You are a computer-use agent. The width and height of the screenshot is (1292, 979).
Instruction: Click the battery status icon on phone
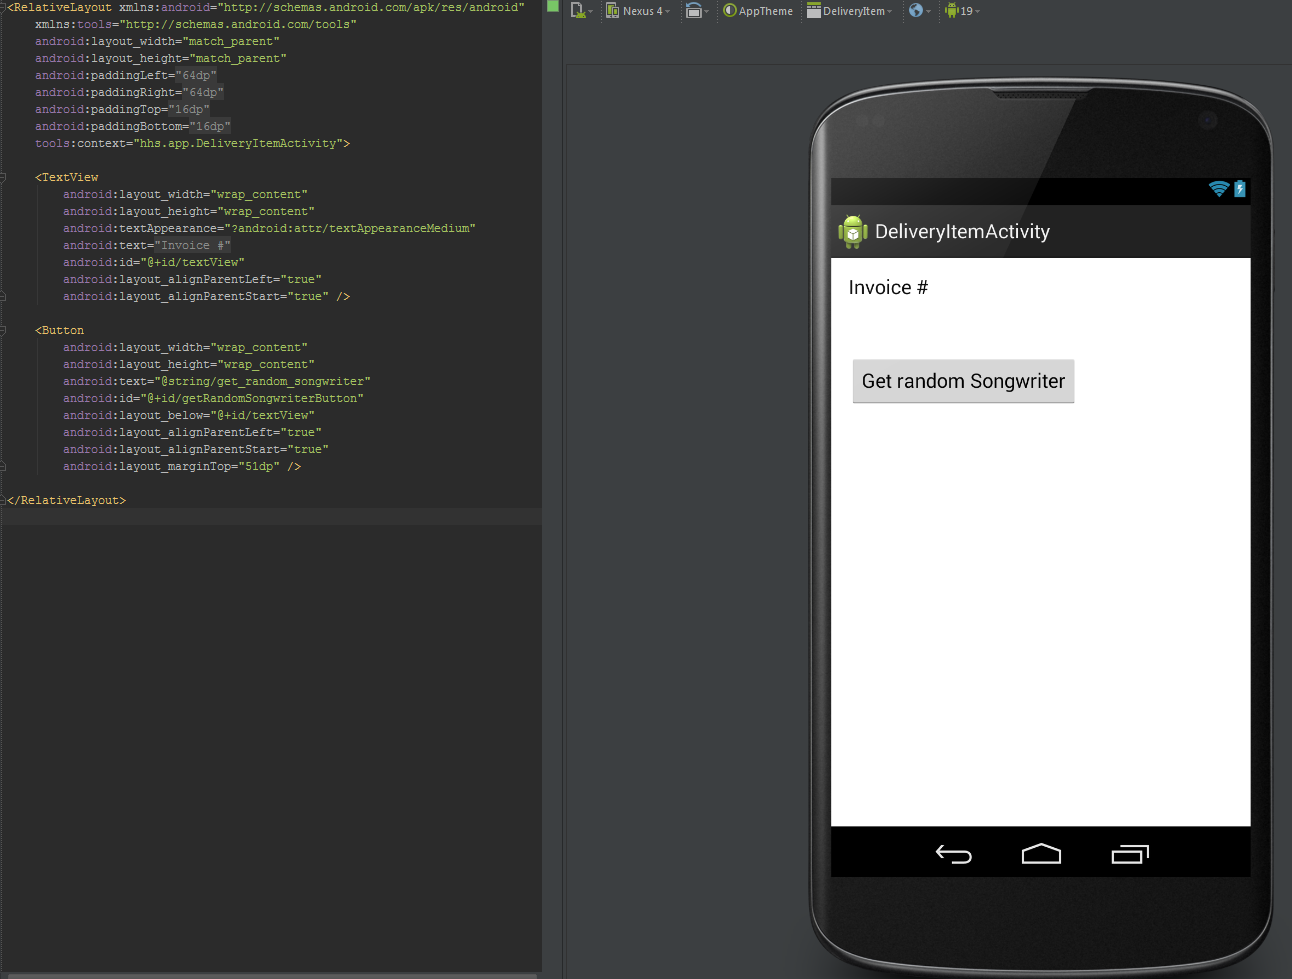tap(1240, 189)
